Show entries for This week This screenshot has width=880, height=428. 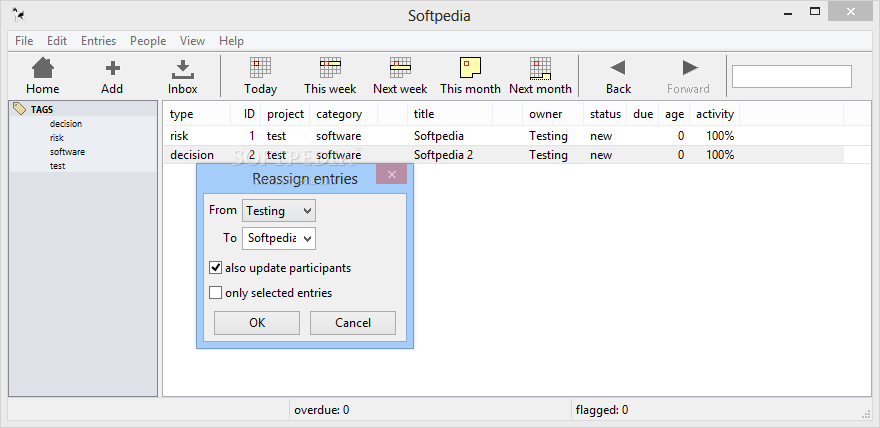tap(331, 76)
